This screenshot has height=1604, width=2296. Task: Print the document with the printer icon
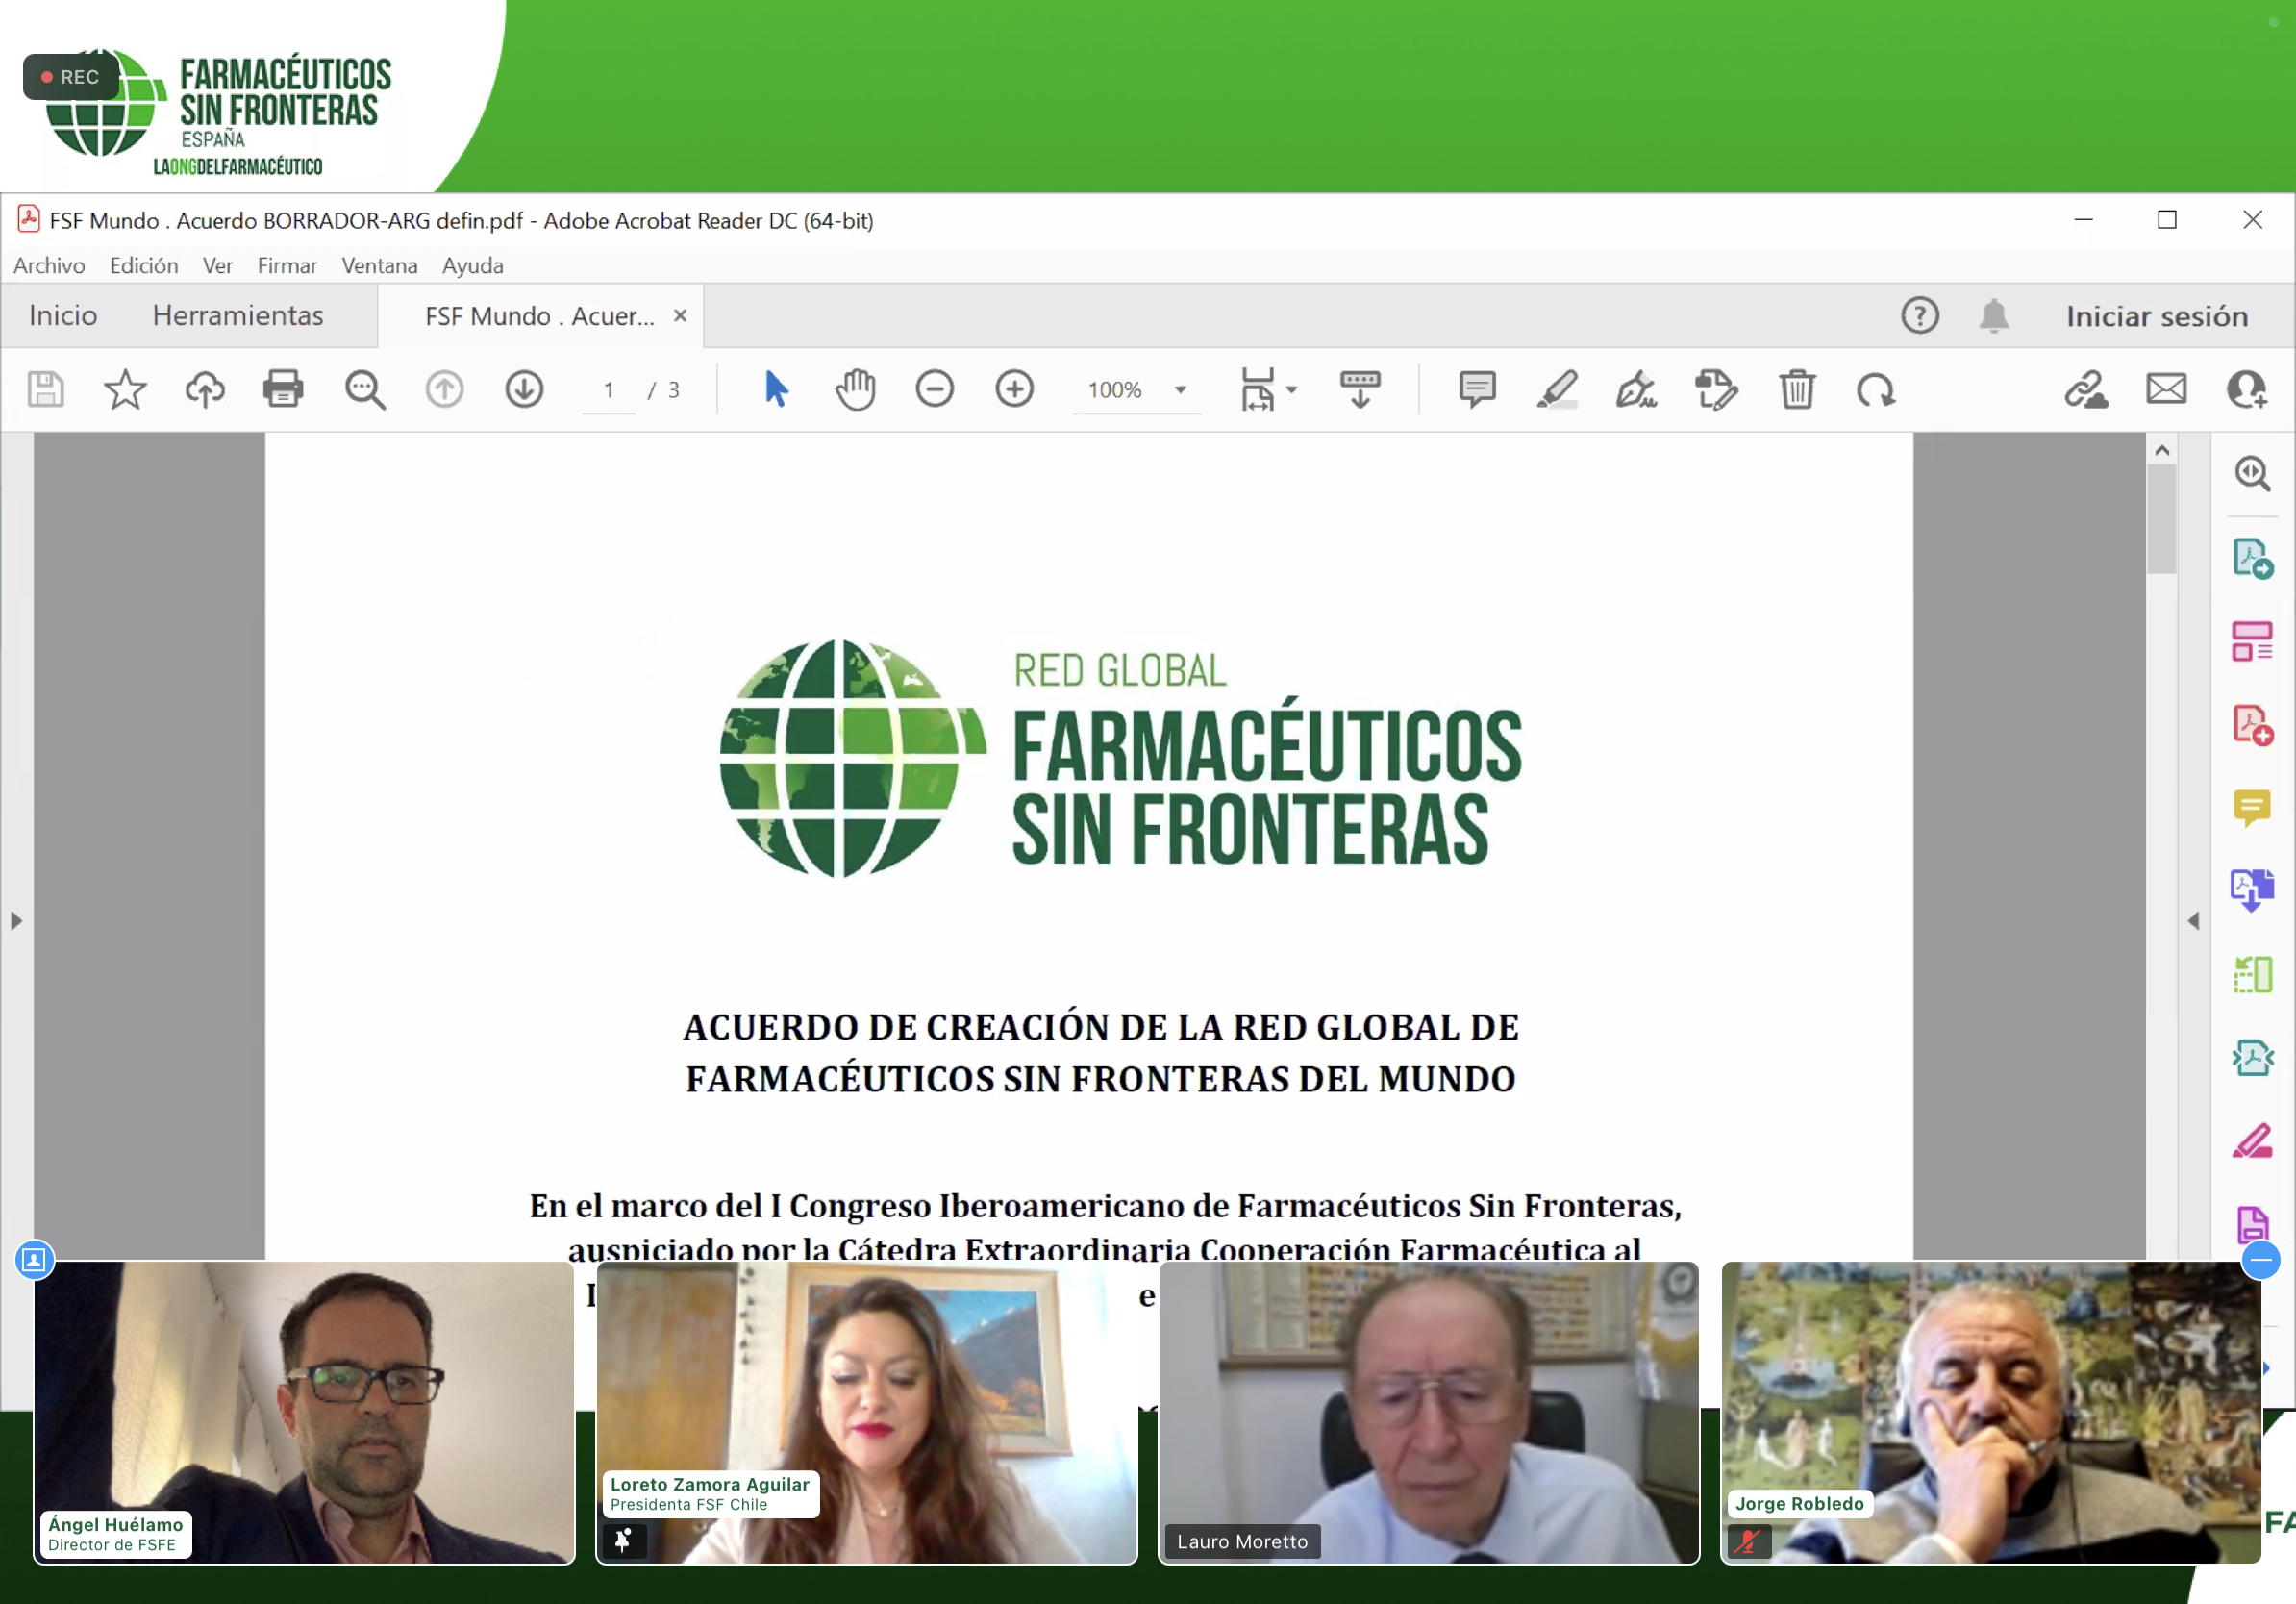click(284, 389)
